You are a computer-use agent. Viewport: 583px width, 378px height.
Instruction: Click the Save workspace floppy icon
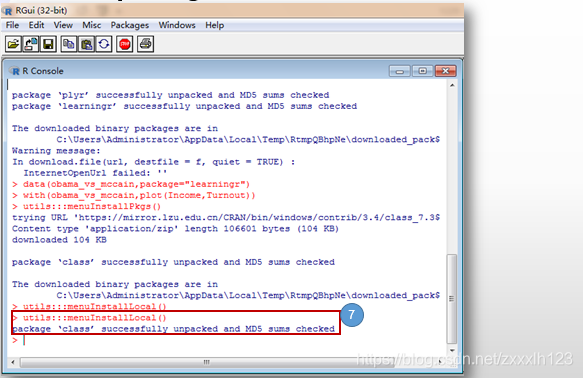pyautogui.click(x=48, y=44)
